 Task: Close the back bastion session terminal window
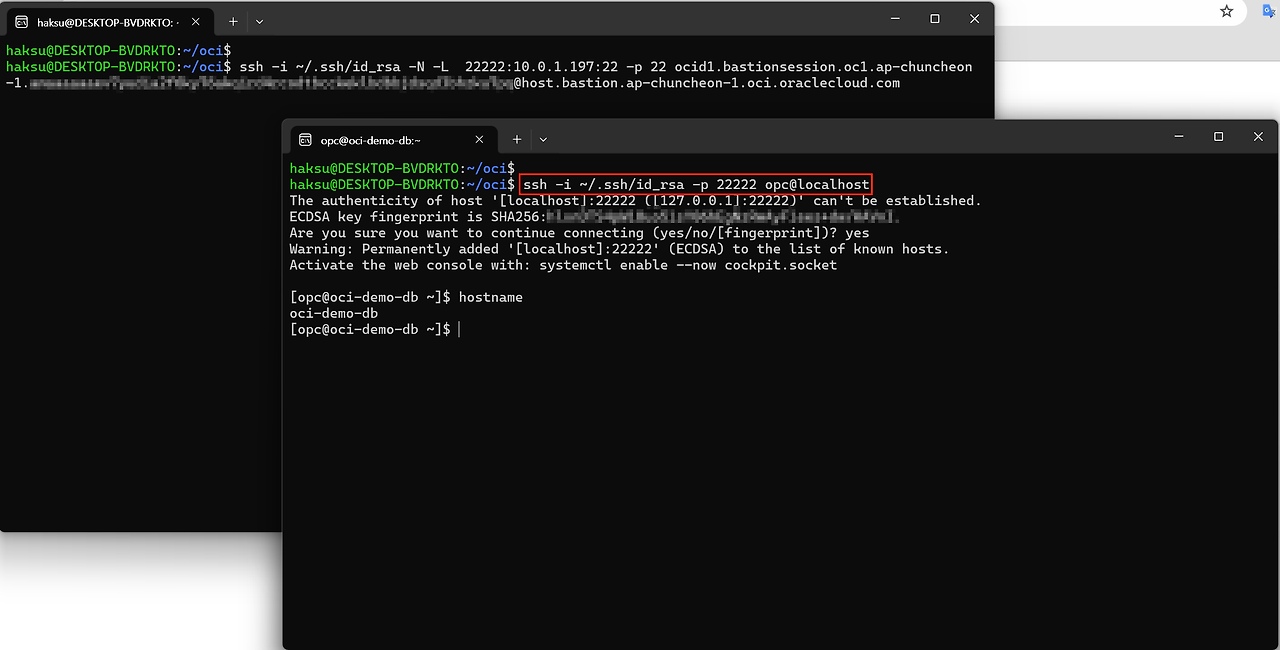[974, 19]
